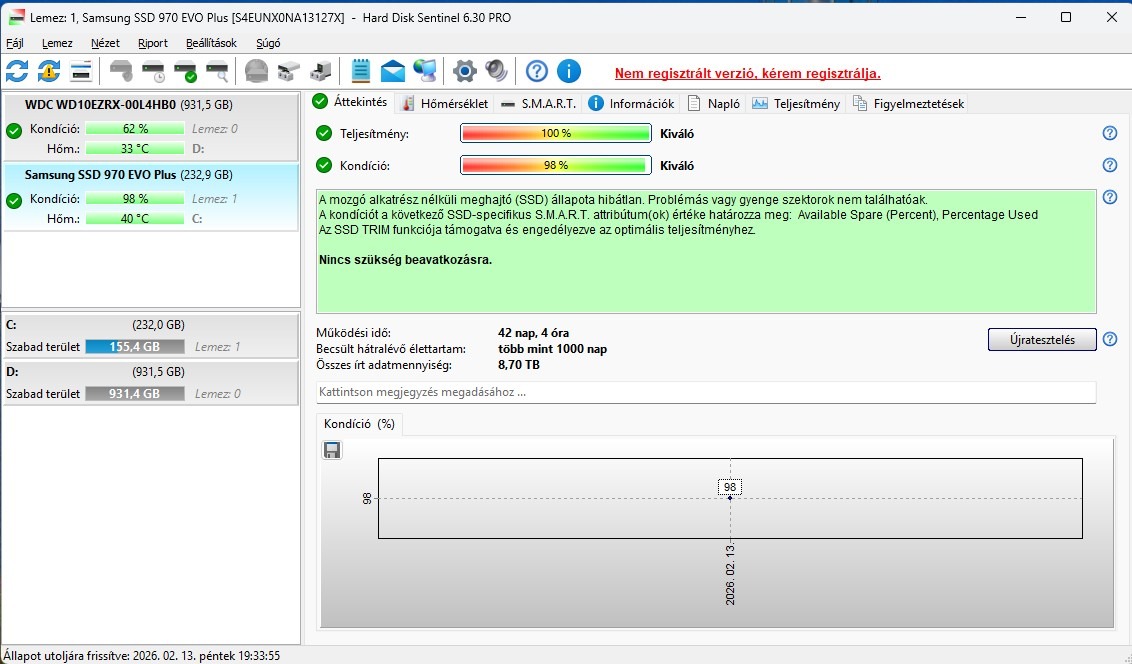Screen dimensions: 1132x664
Task: Click the C: partition header row
Action: [x=151, y=325]
